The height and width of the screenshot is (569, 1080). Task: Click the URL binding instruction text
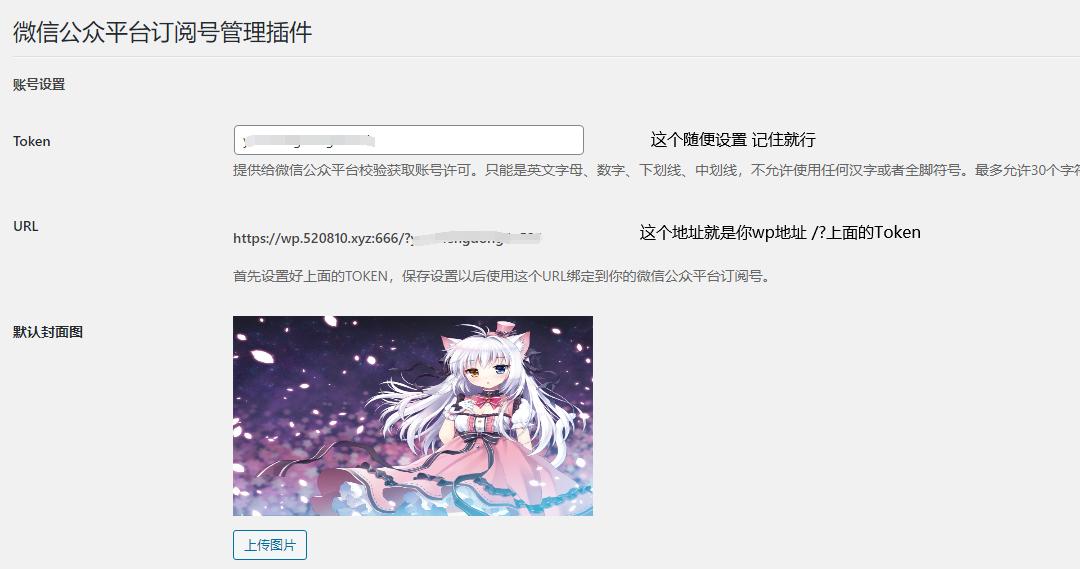tap(502, 276)
